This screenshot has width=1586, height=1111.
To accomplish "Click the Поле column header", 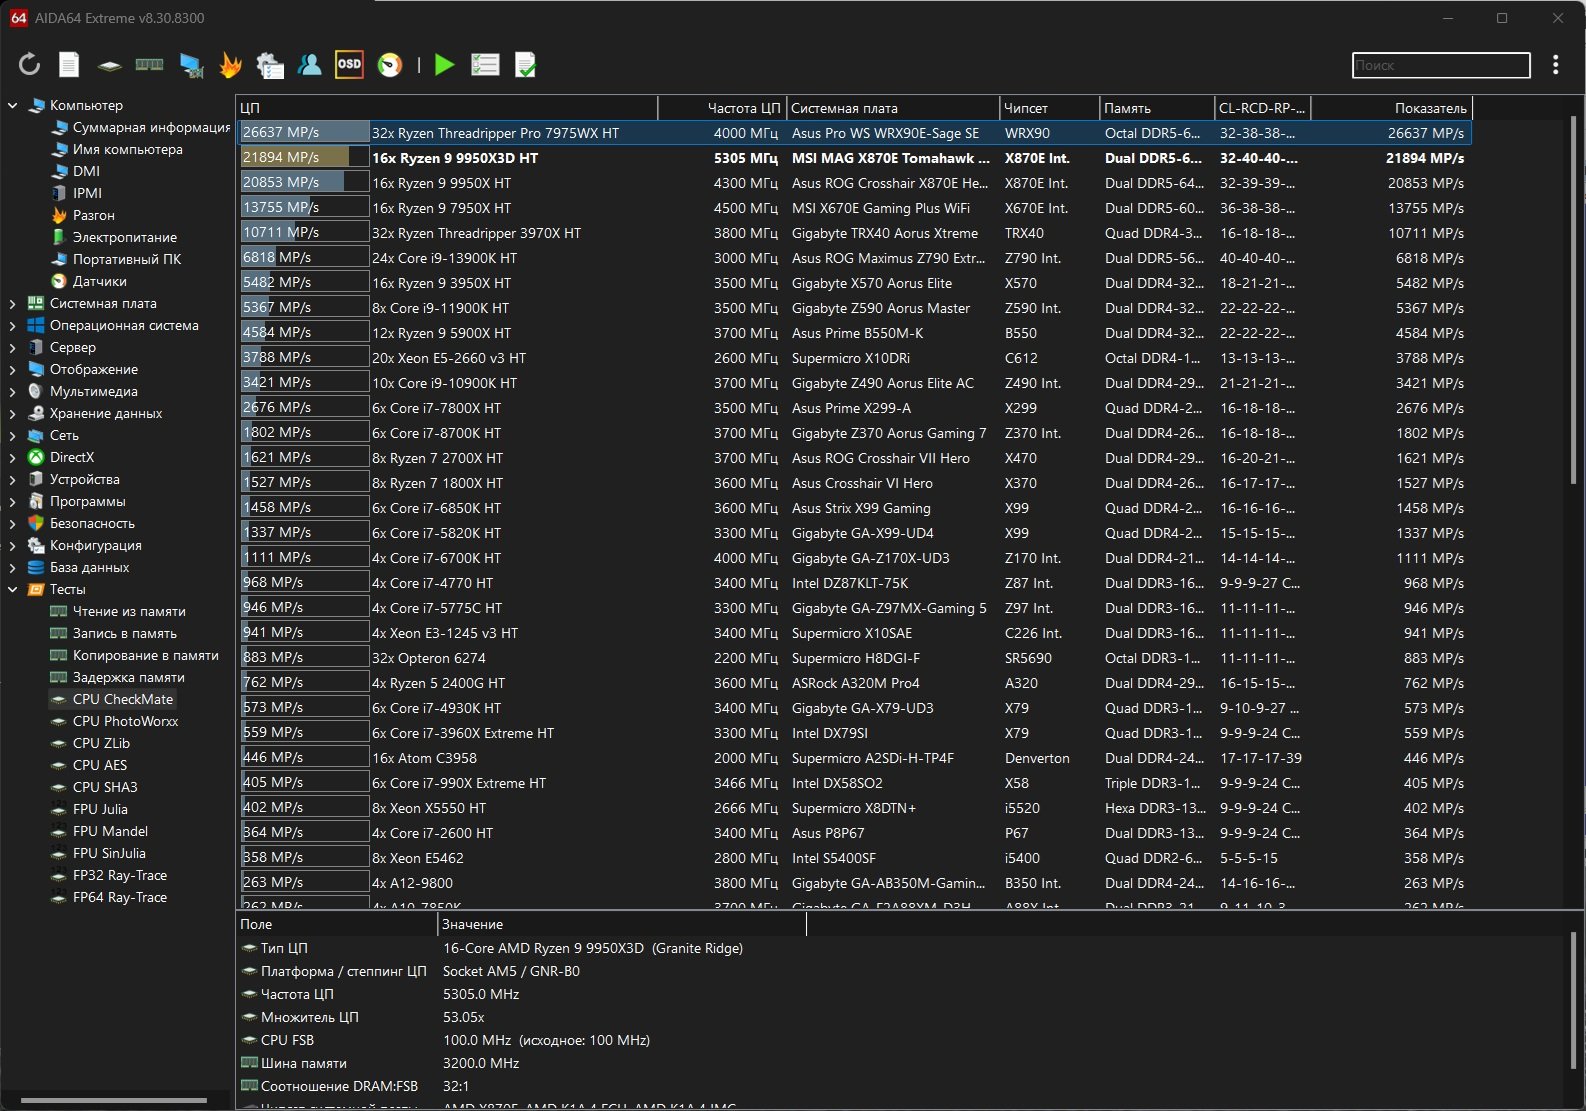I will click(337, 924).
